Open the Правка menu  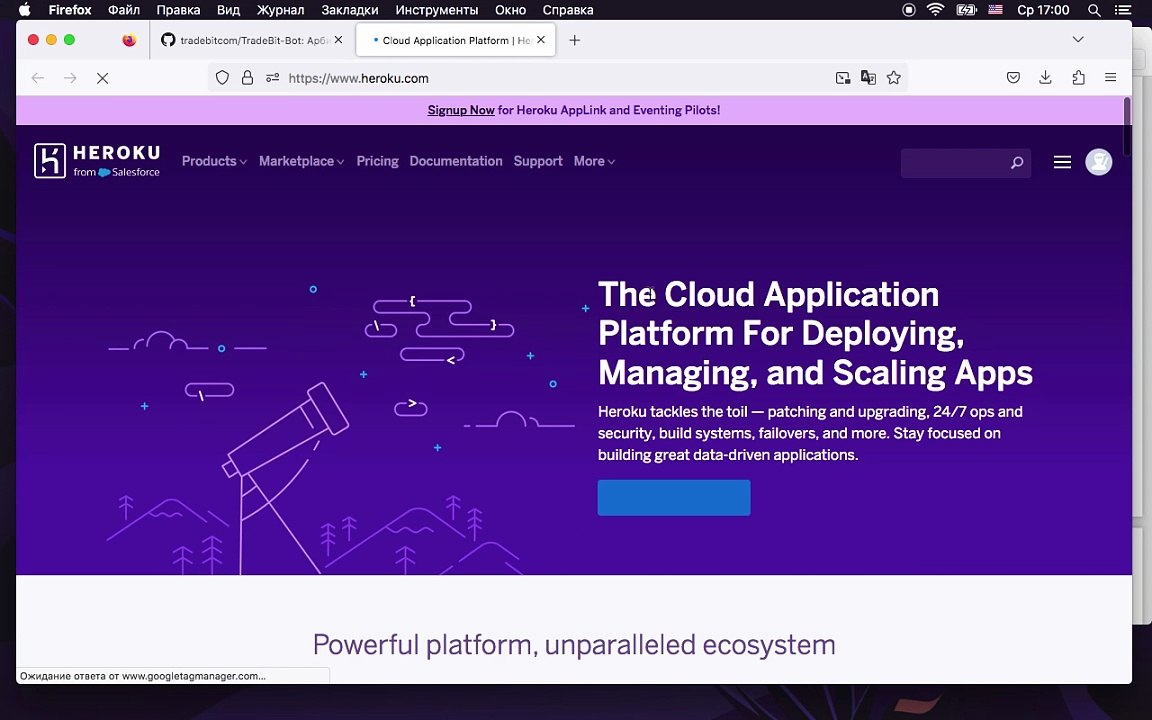[x=178, y=10]
